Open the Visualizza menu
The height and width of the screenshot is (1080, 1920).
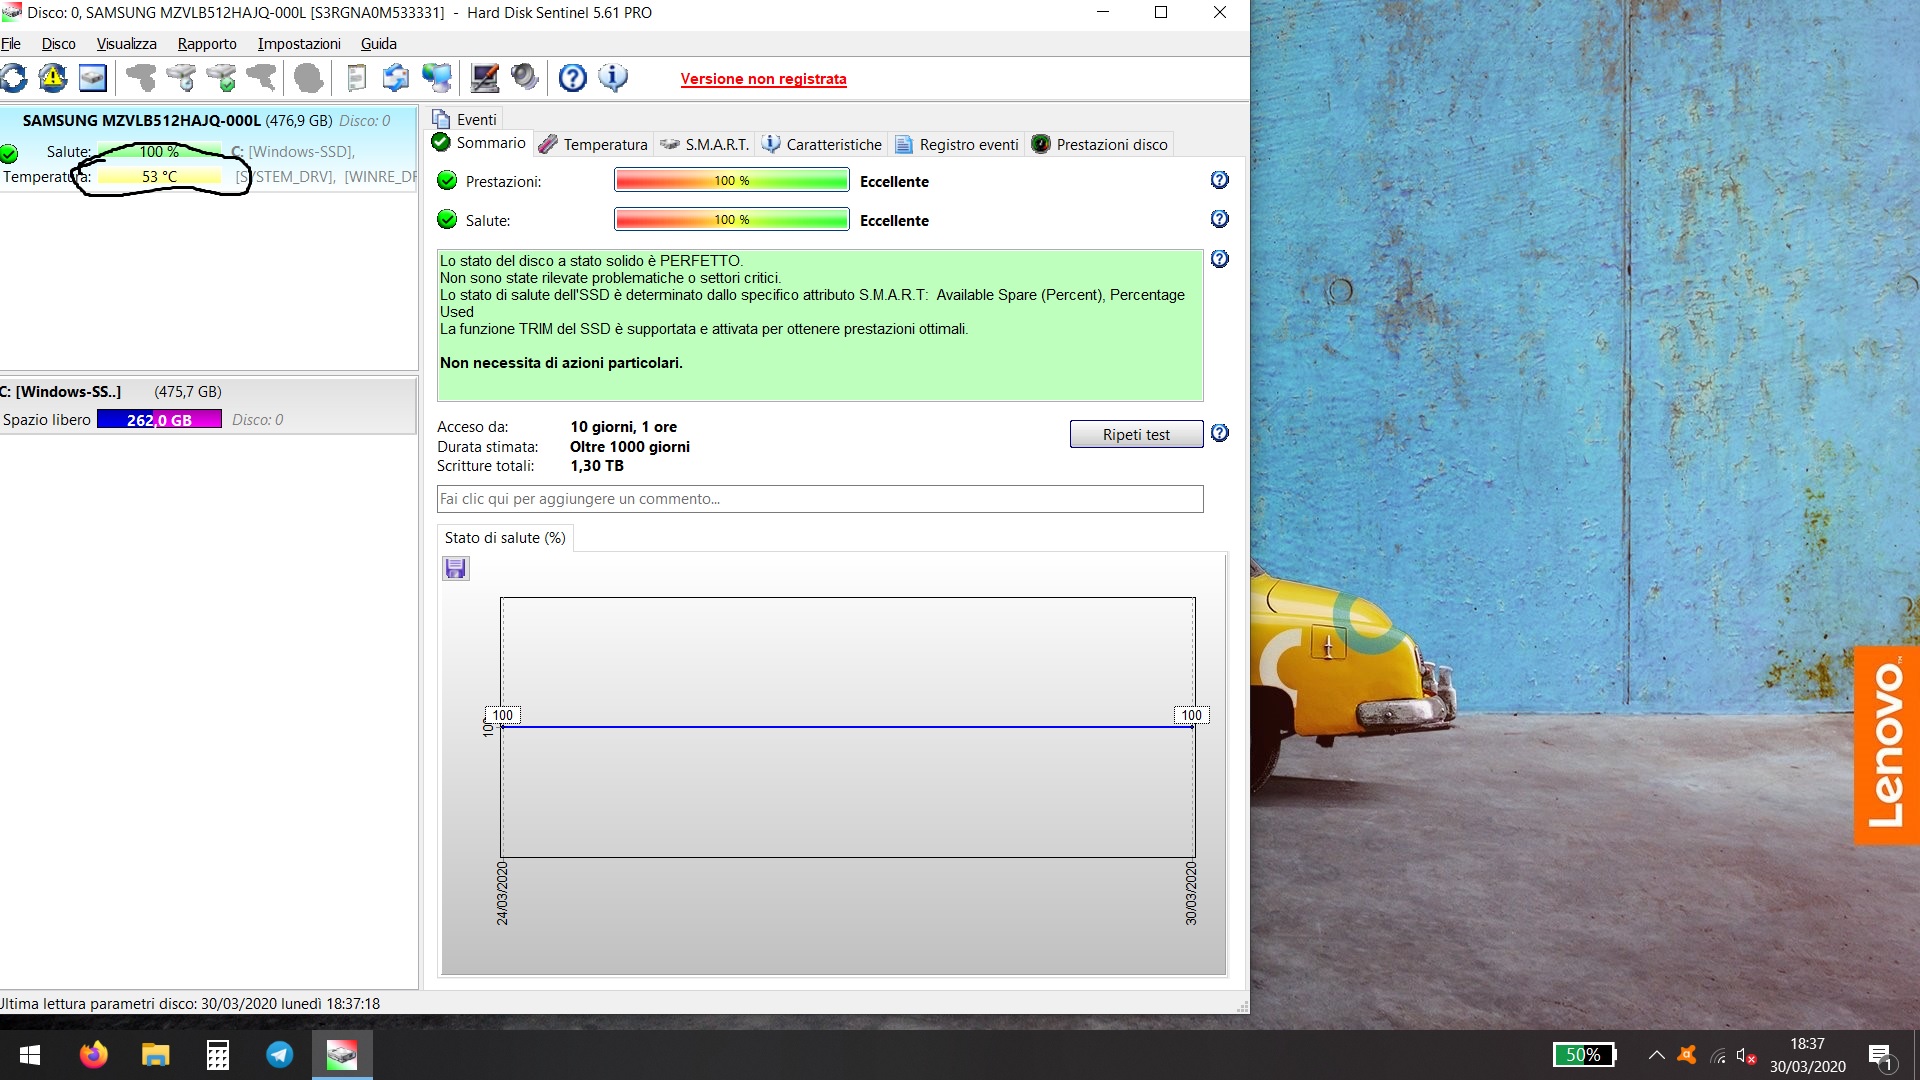tap(126, 44)
